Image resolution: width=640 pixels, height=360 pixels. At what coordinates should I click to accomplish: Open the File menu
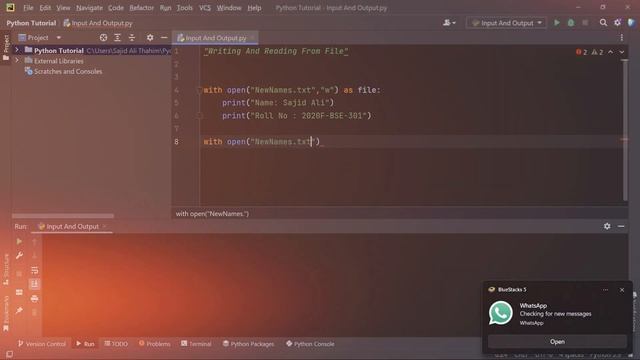[28, 8]
